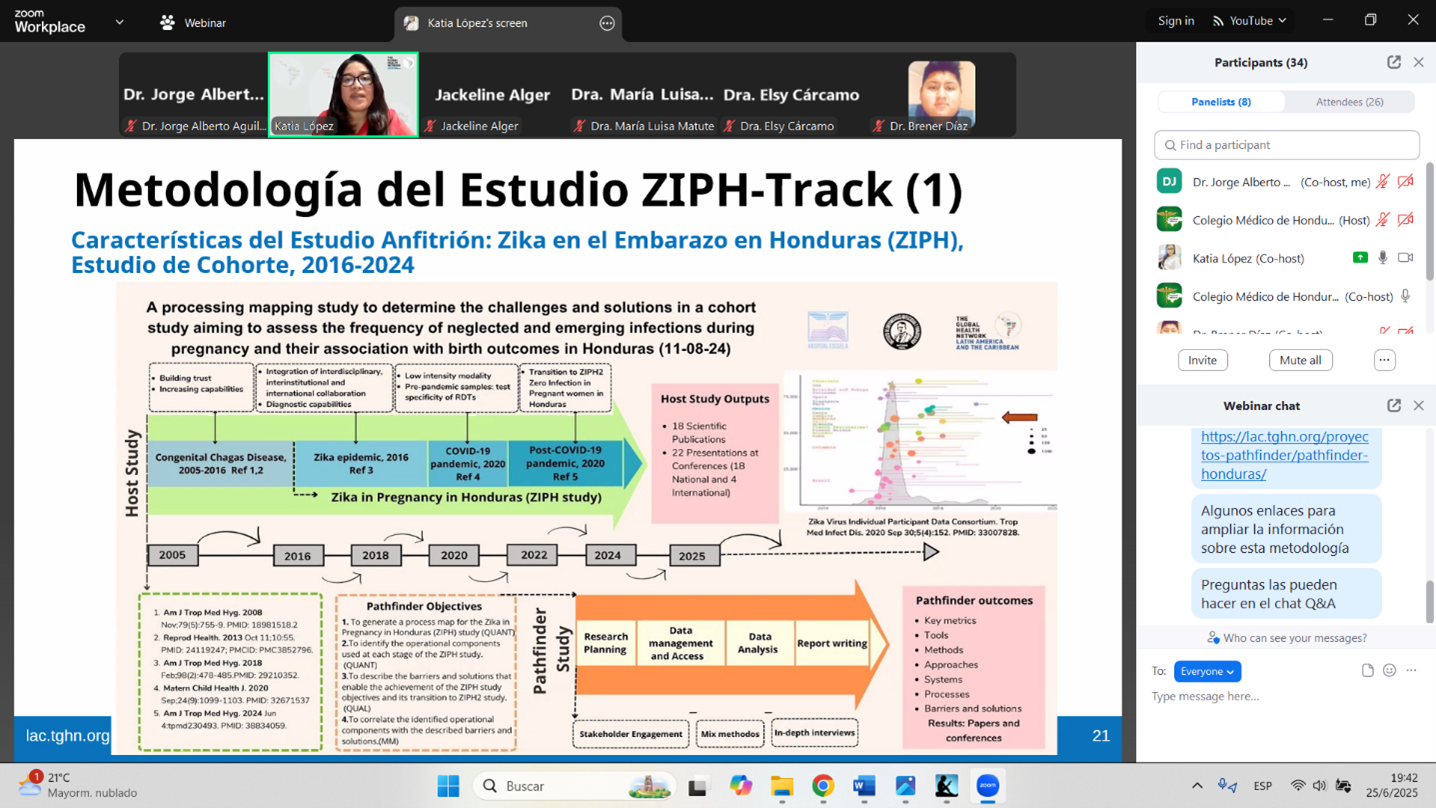Open the Photos app from taskbar
Screen dimensions: 1436x808
pos(905,786)
